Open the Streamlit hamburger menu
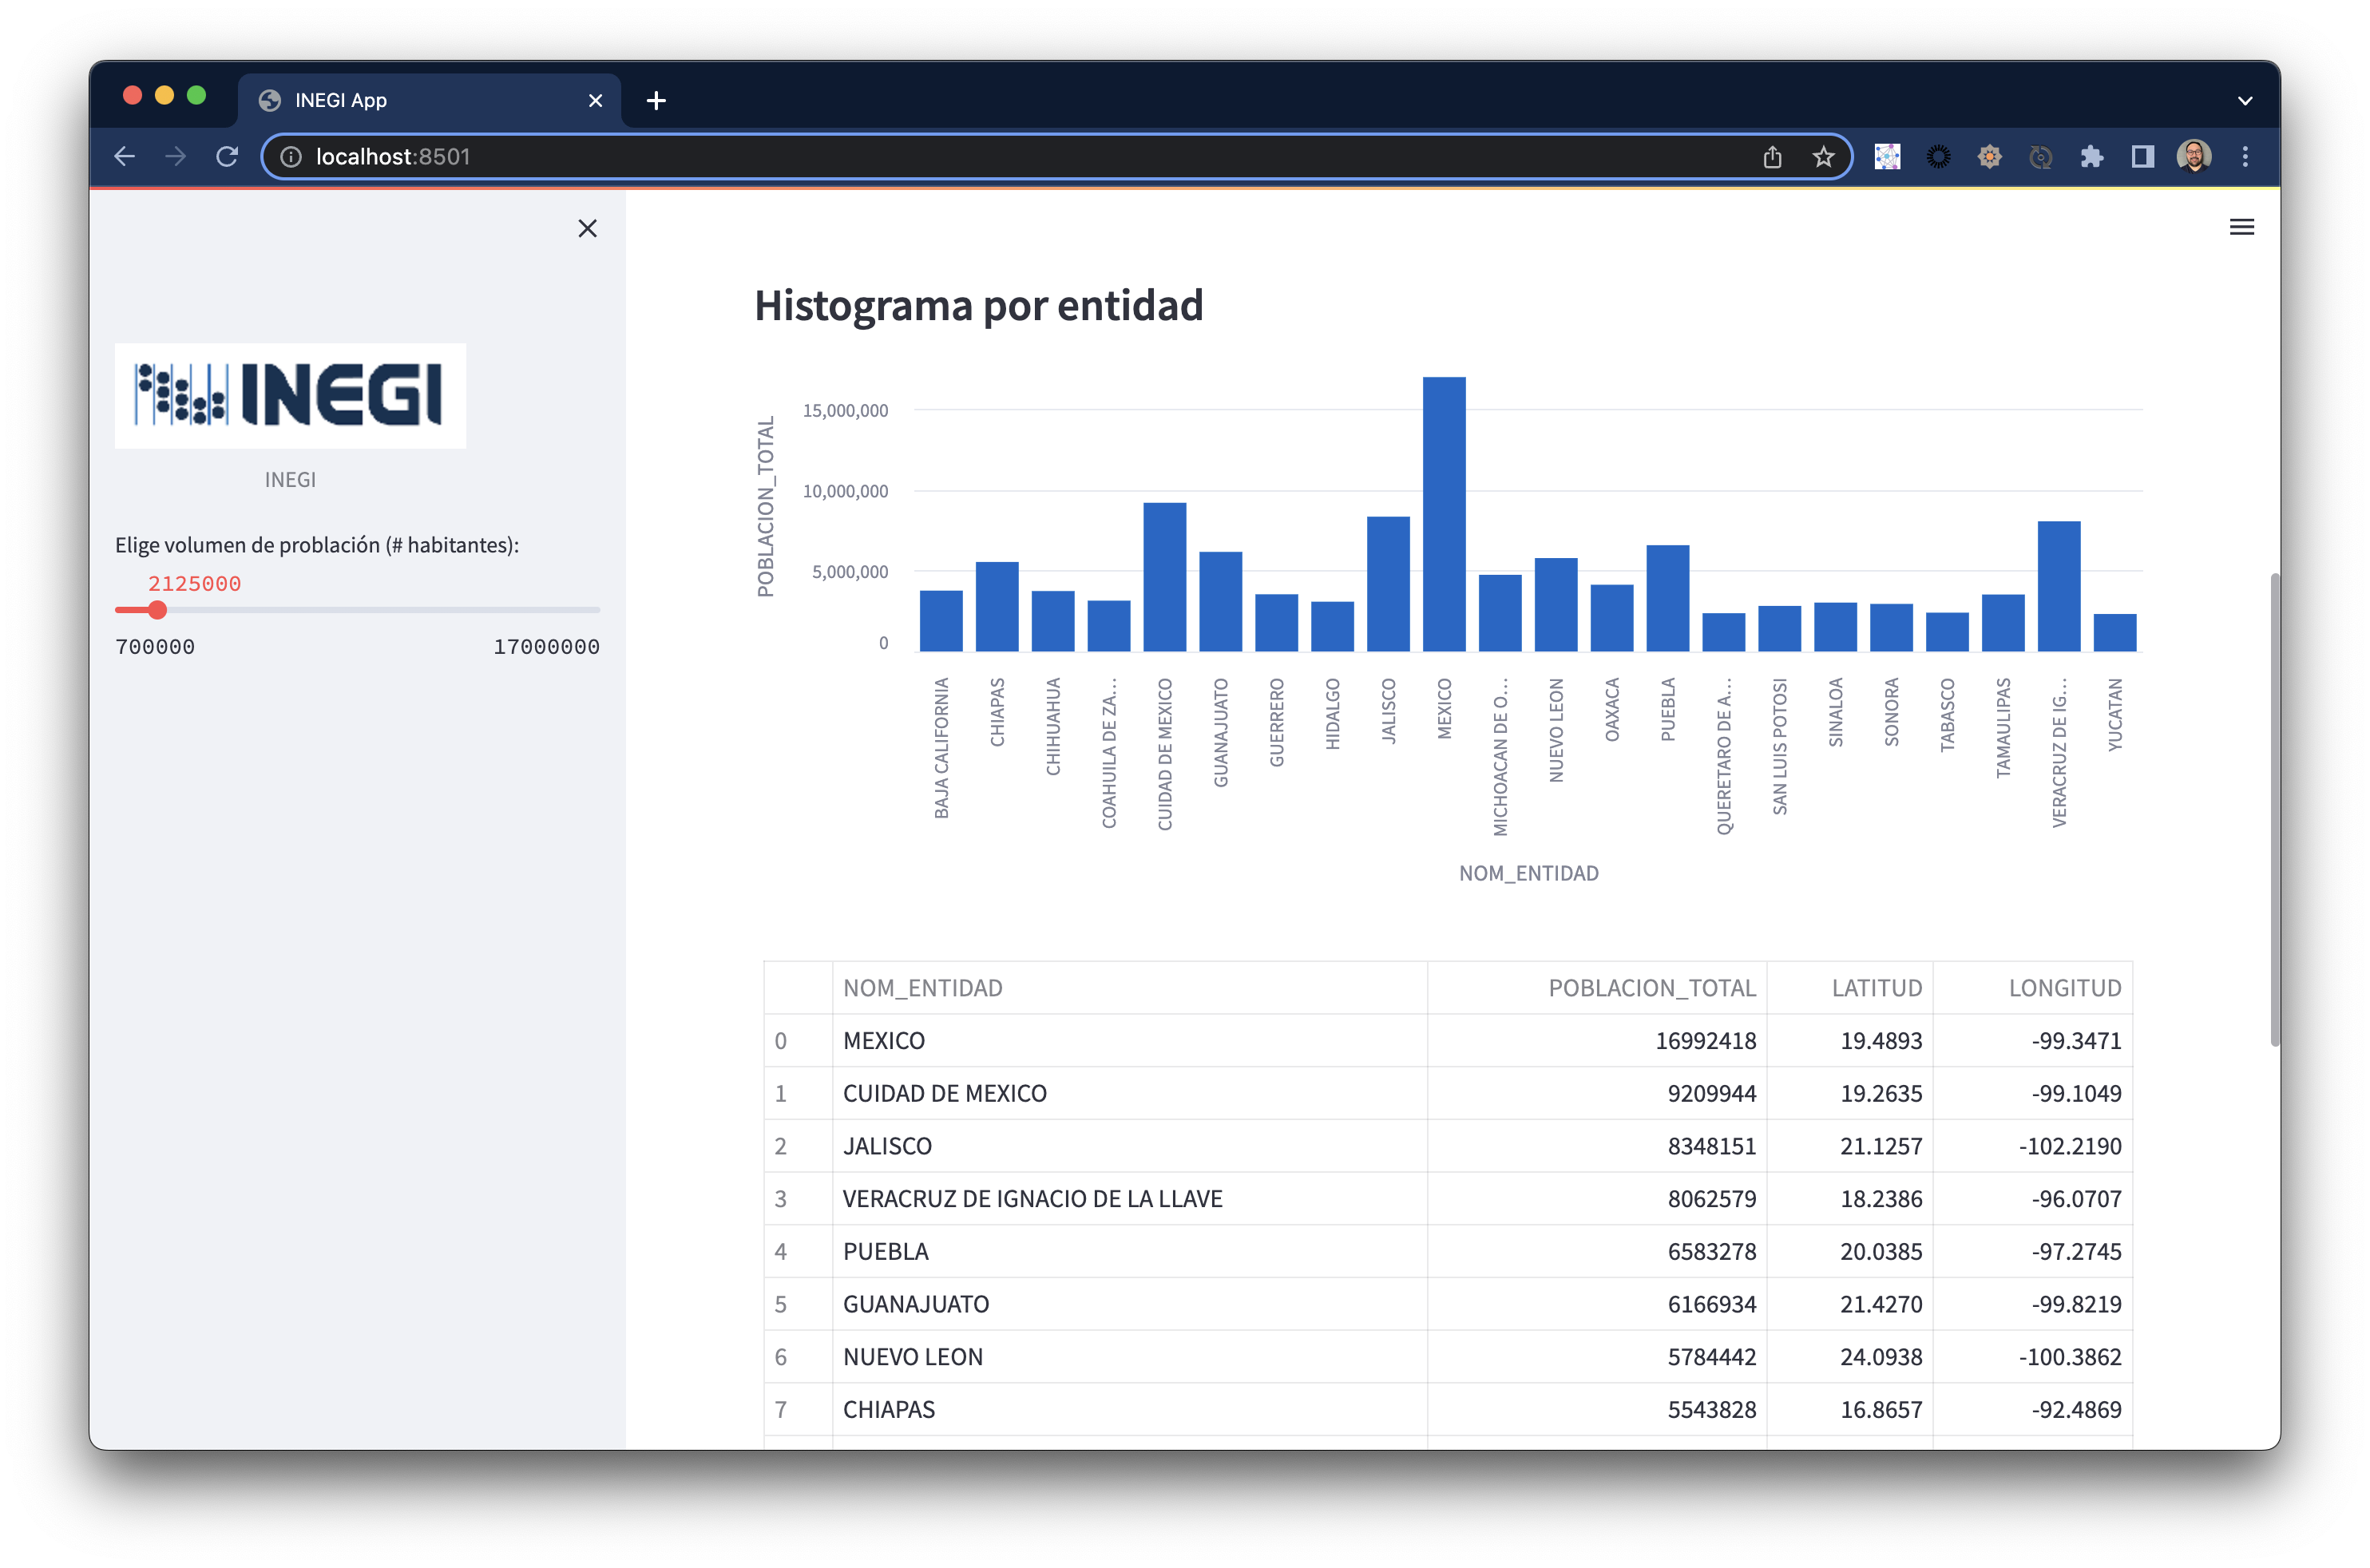2370x1568 pixels. (x=2241, y=227)
